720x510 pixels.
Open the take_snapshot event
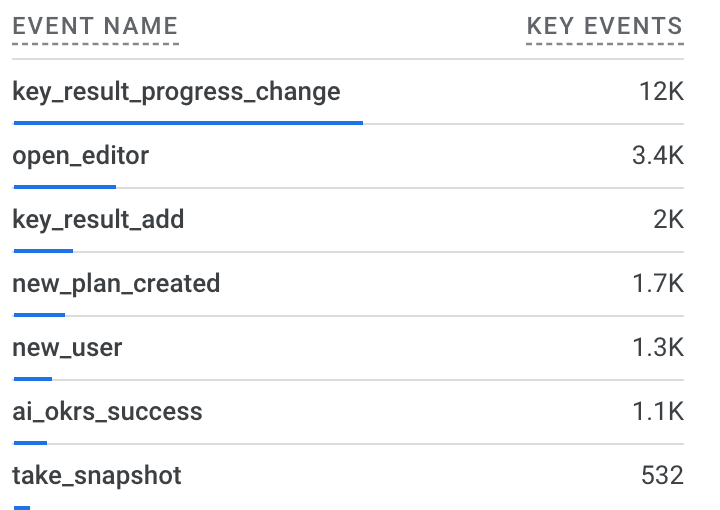(97, 476)
